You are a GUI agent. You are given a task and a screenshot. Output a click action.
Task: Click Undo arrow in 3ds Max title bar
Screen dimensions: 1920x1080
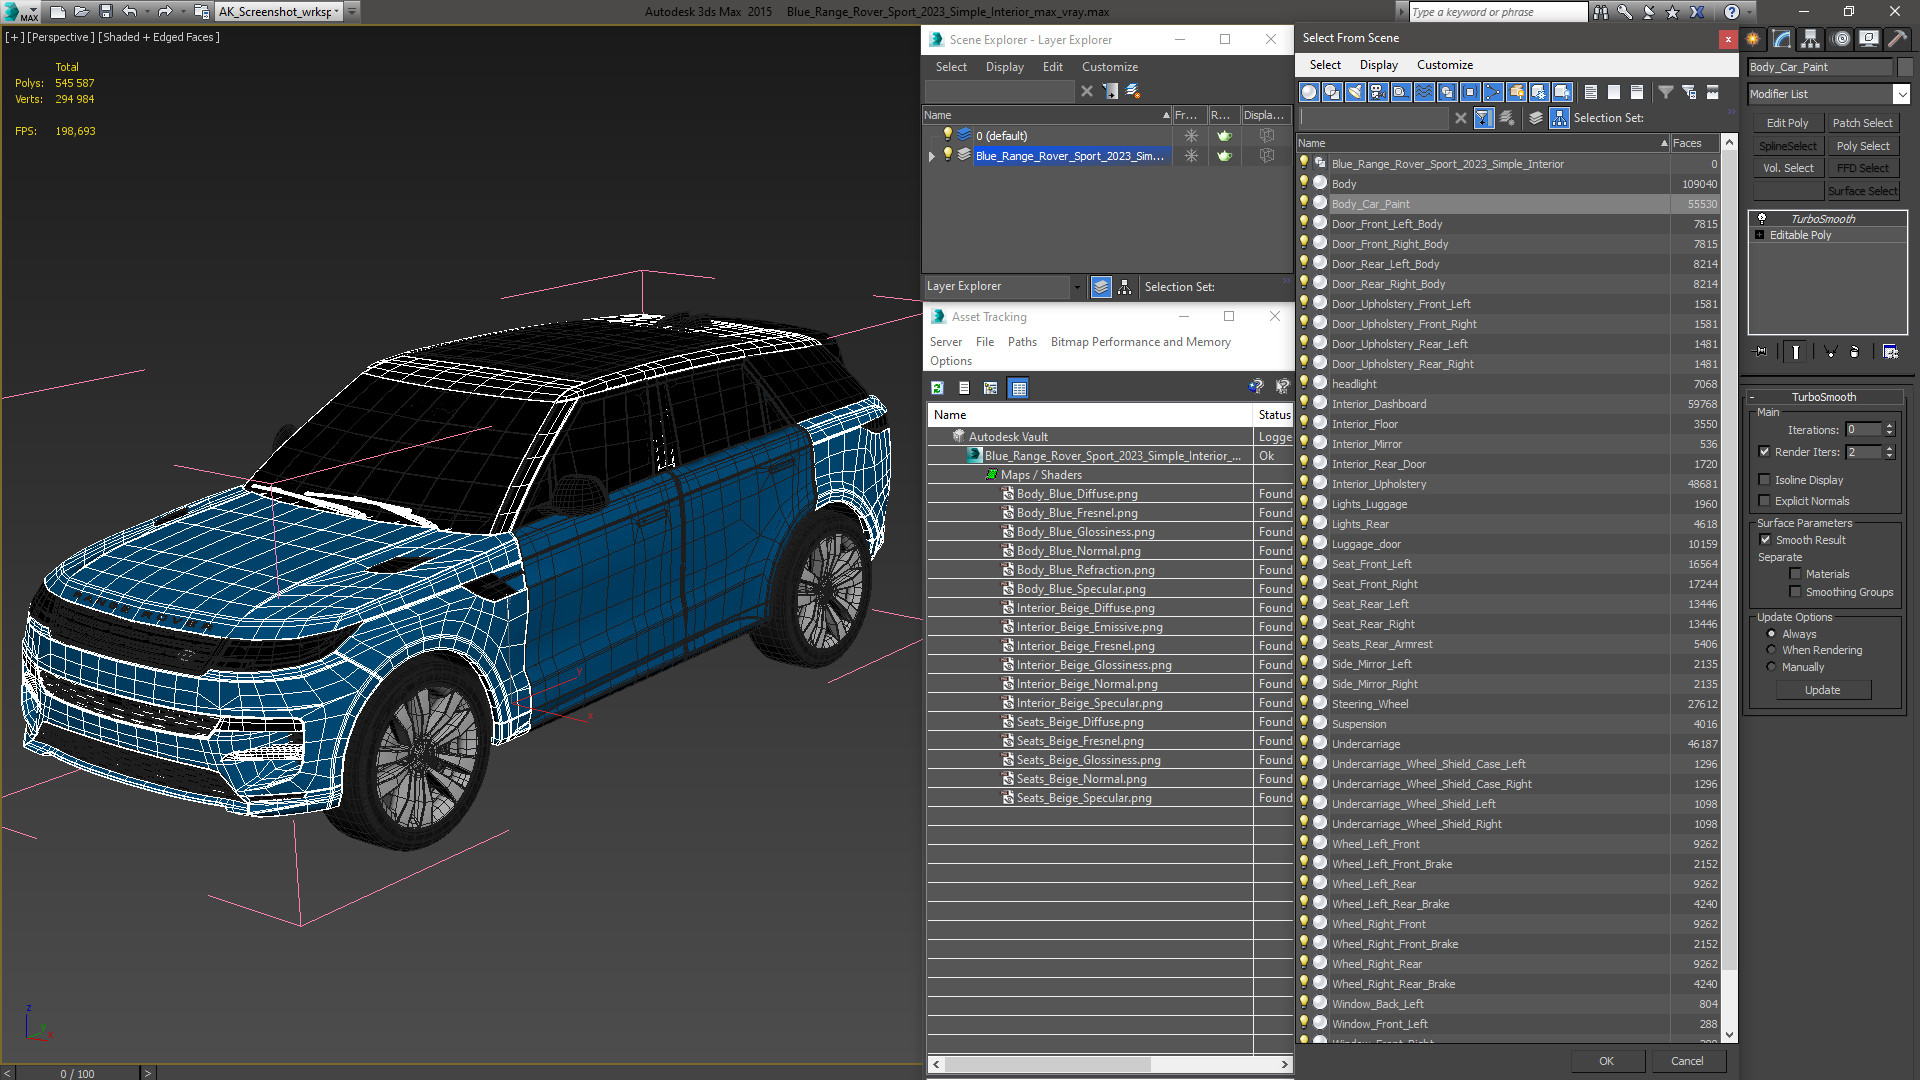(x=129, y=12)
